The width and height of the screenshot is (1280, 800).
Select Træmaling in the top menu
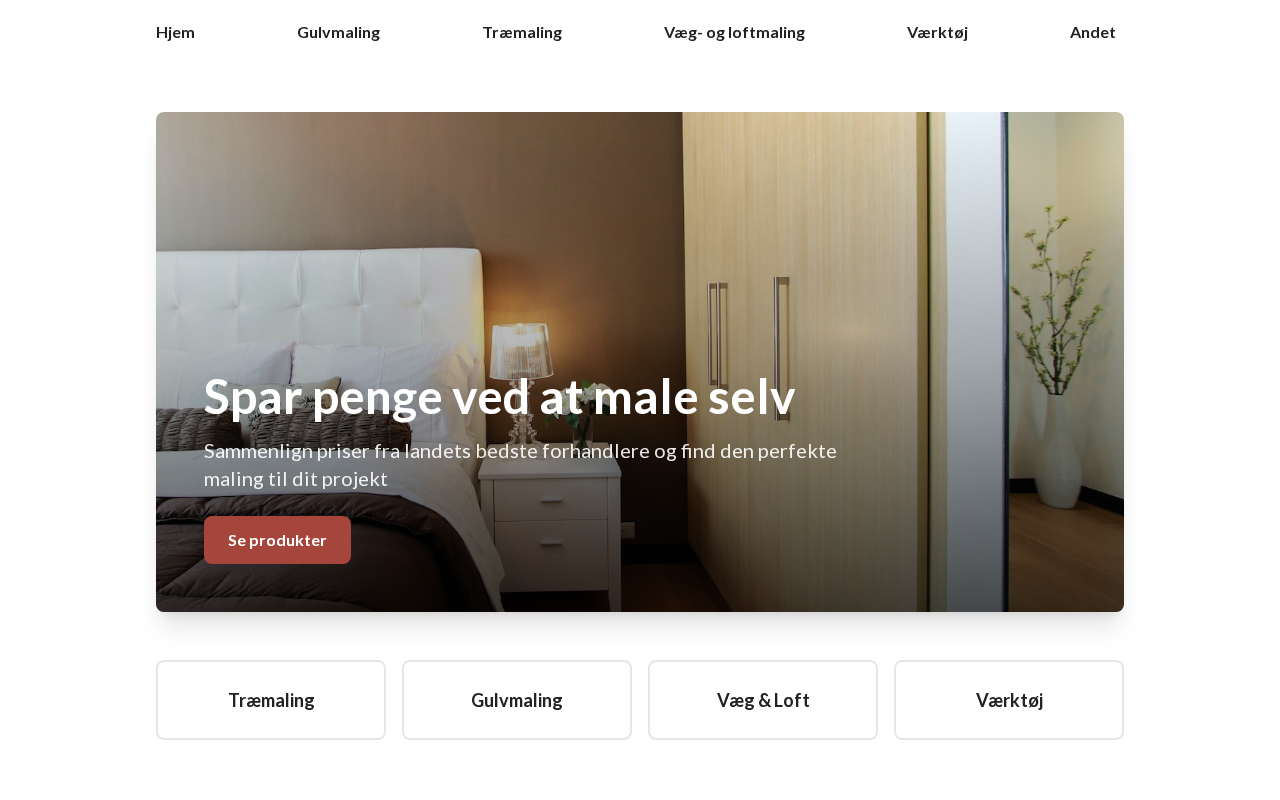(x=522, y=32)
